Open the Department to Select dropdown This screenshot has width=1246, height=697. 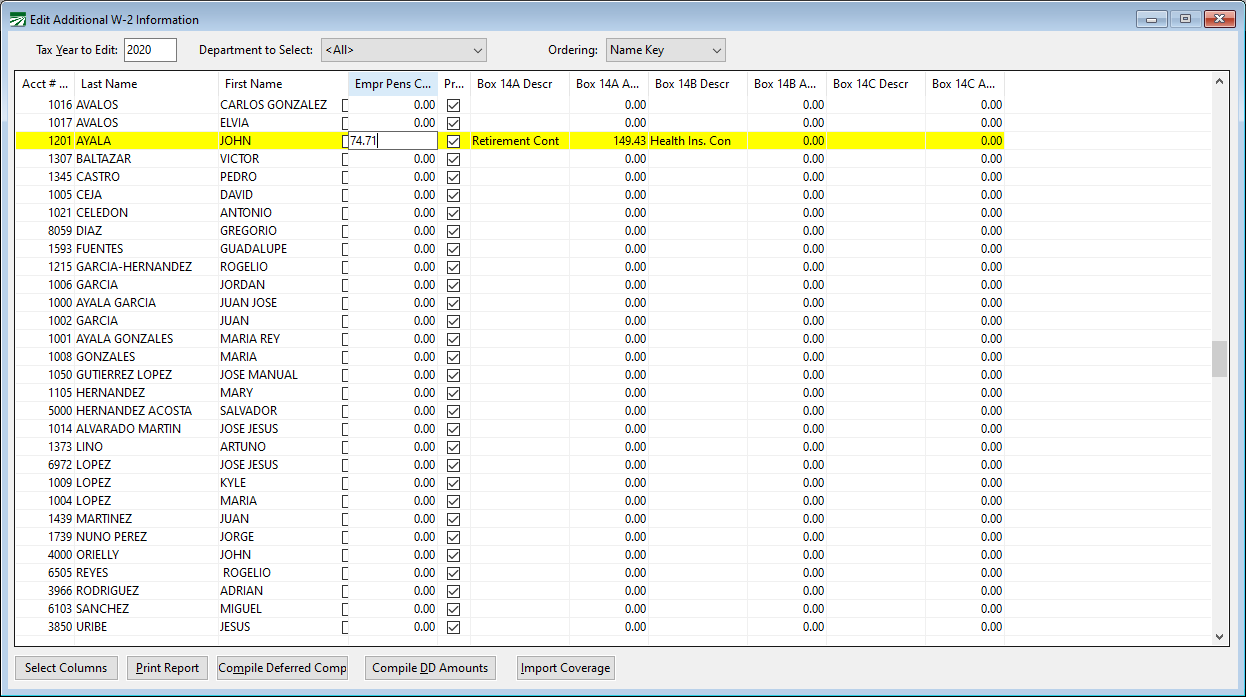pos(404,50)
